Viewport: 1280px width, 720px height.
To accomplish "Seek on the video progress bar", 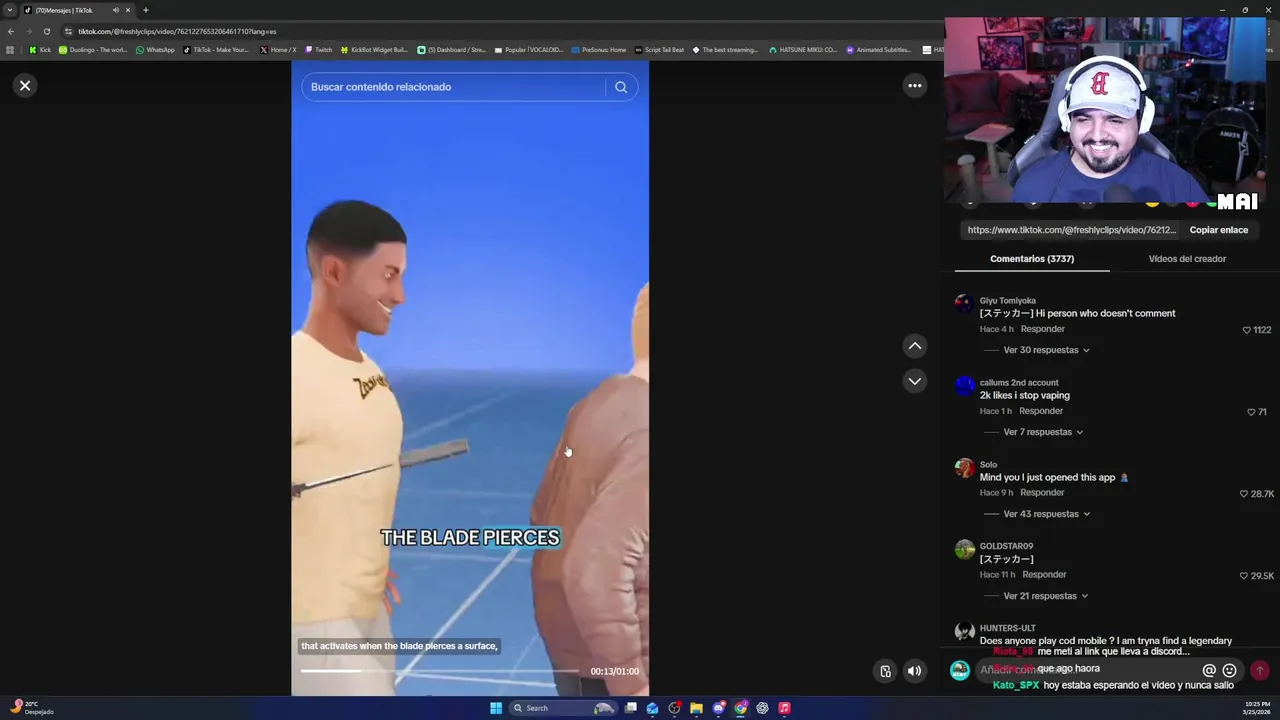I will click(440, 671).
